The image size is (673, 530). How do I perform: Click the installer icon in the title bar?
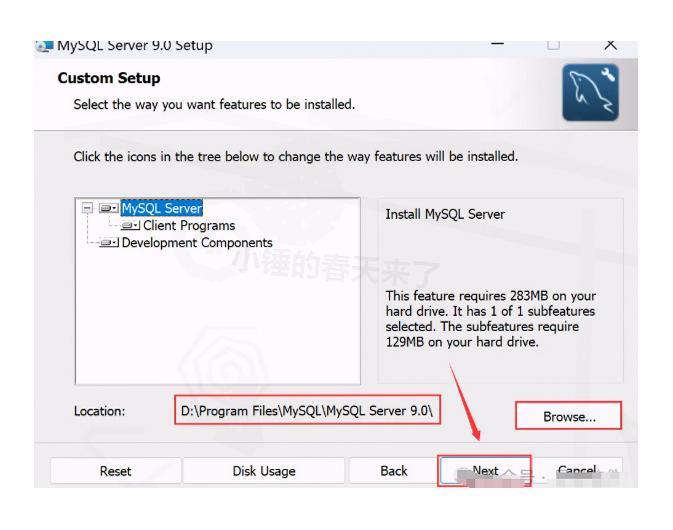[x=42, y=46]
